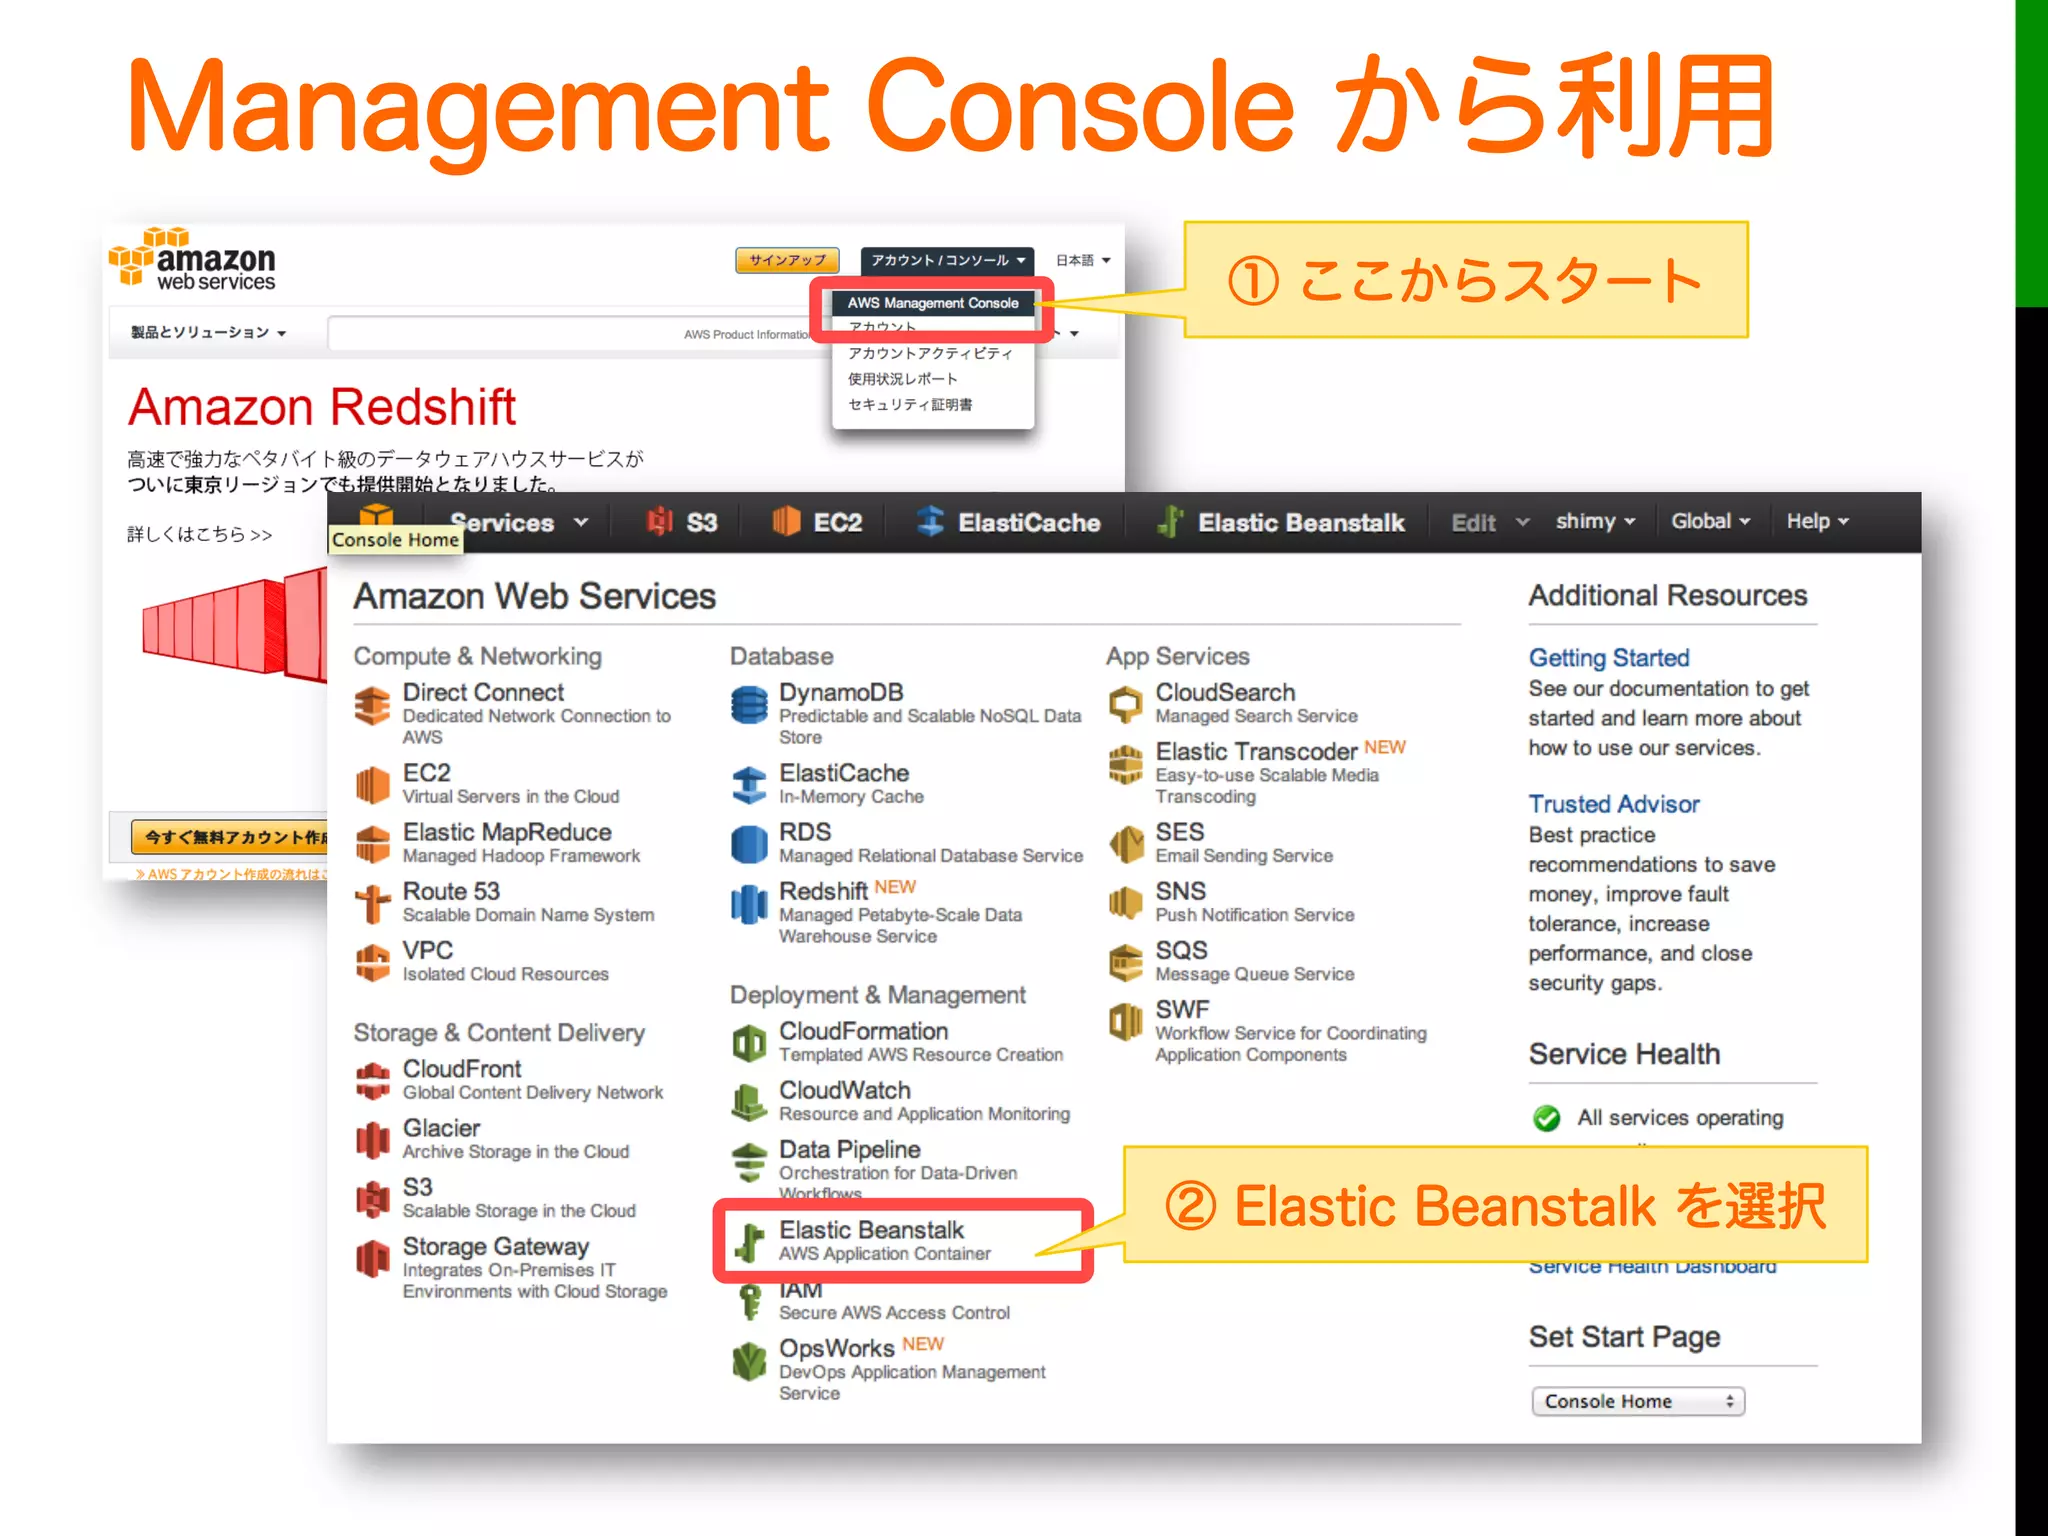
Task: Click the amazon web services logo
Action: [192, 259]
